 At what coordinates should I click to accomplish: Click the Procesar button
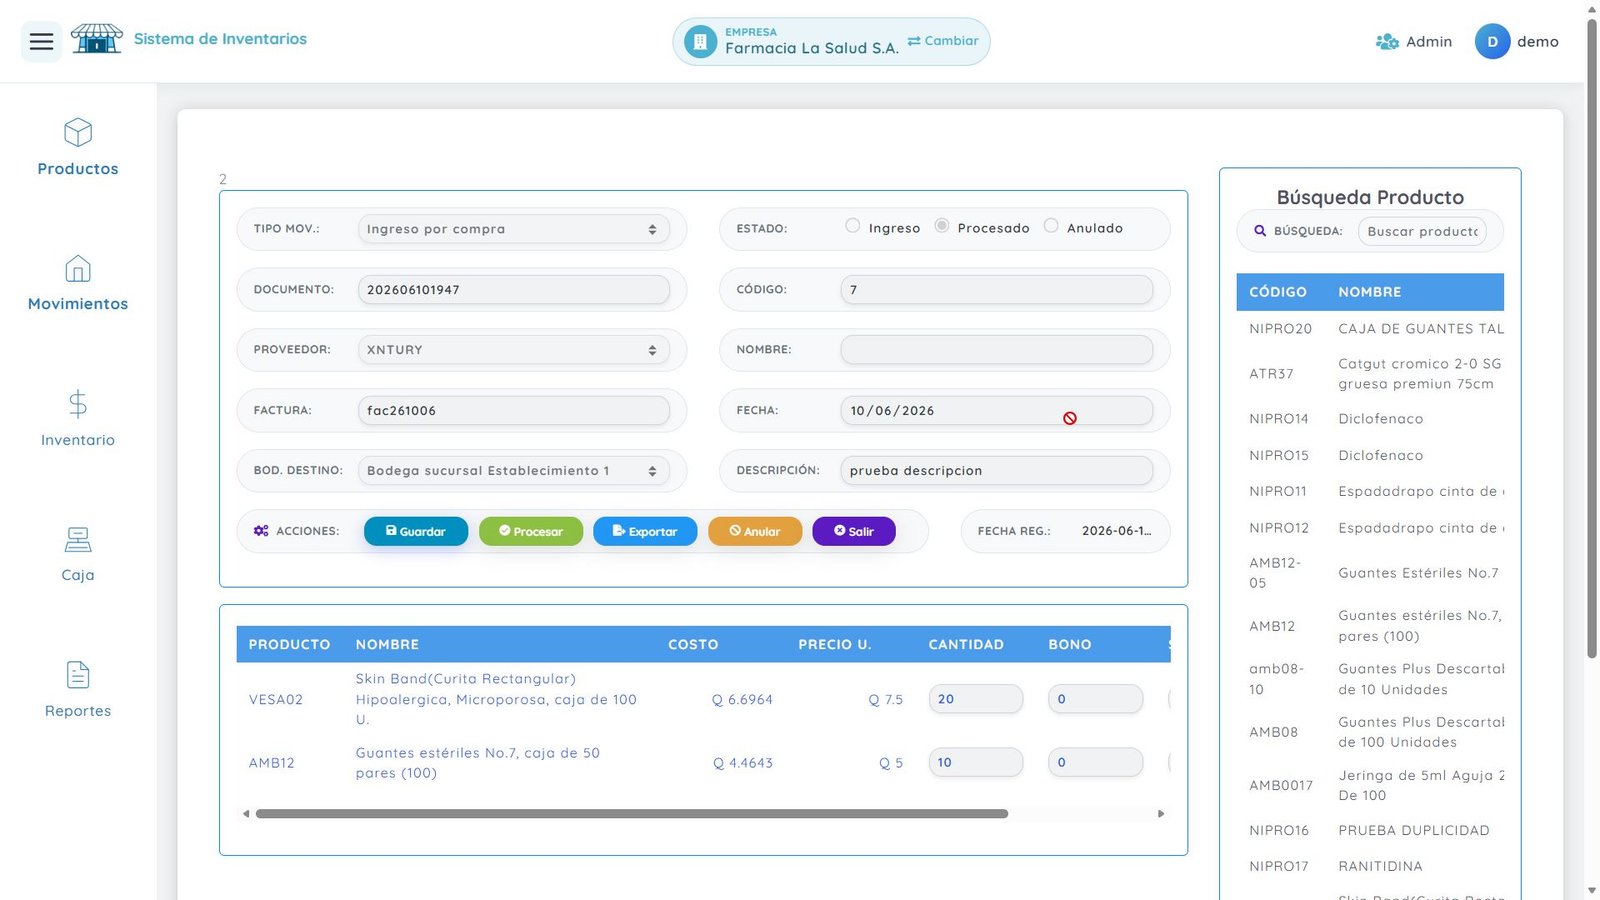coord(531,531)
